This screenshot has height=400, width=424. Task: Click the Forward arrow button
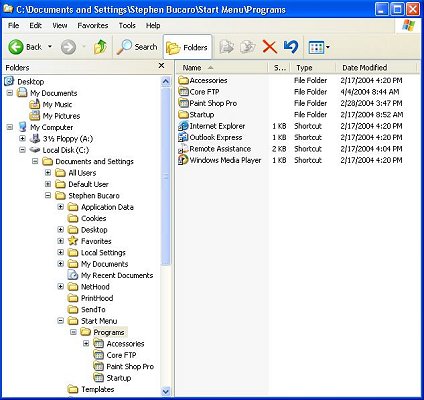(68, 47)
